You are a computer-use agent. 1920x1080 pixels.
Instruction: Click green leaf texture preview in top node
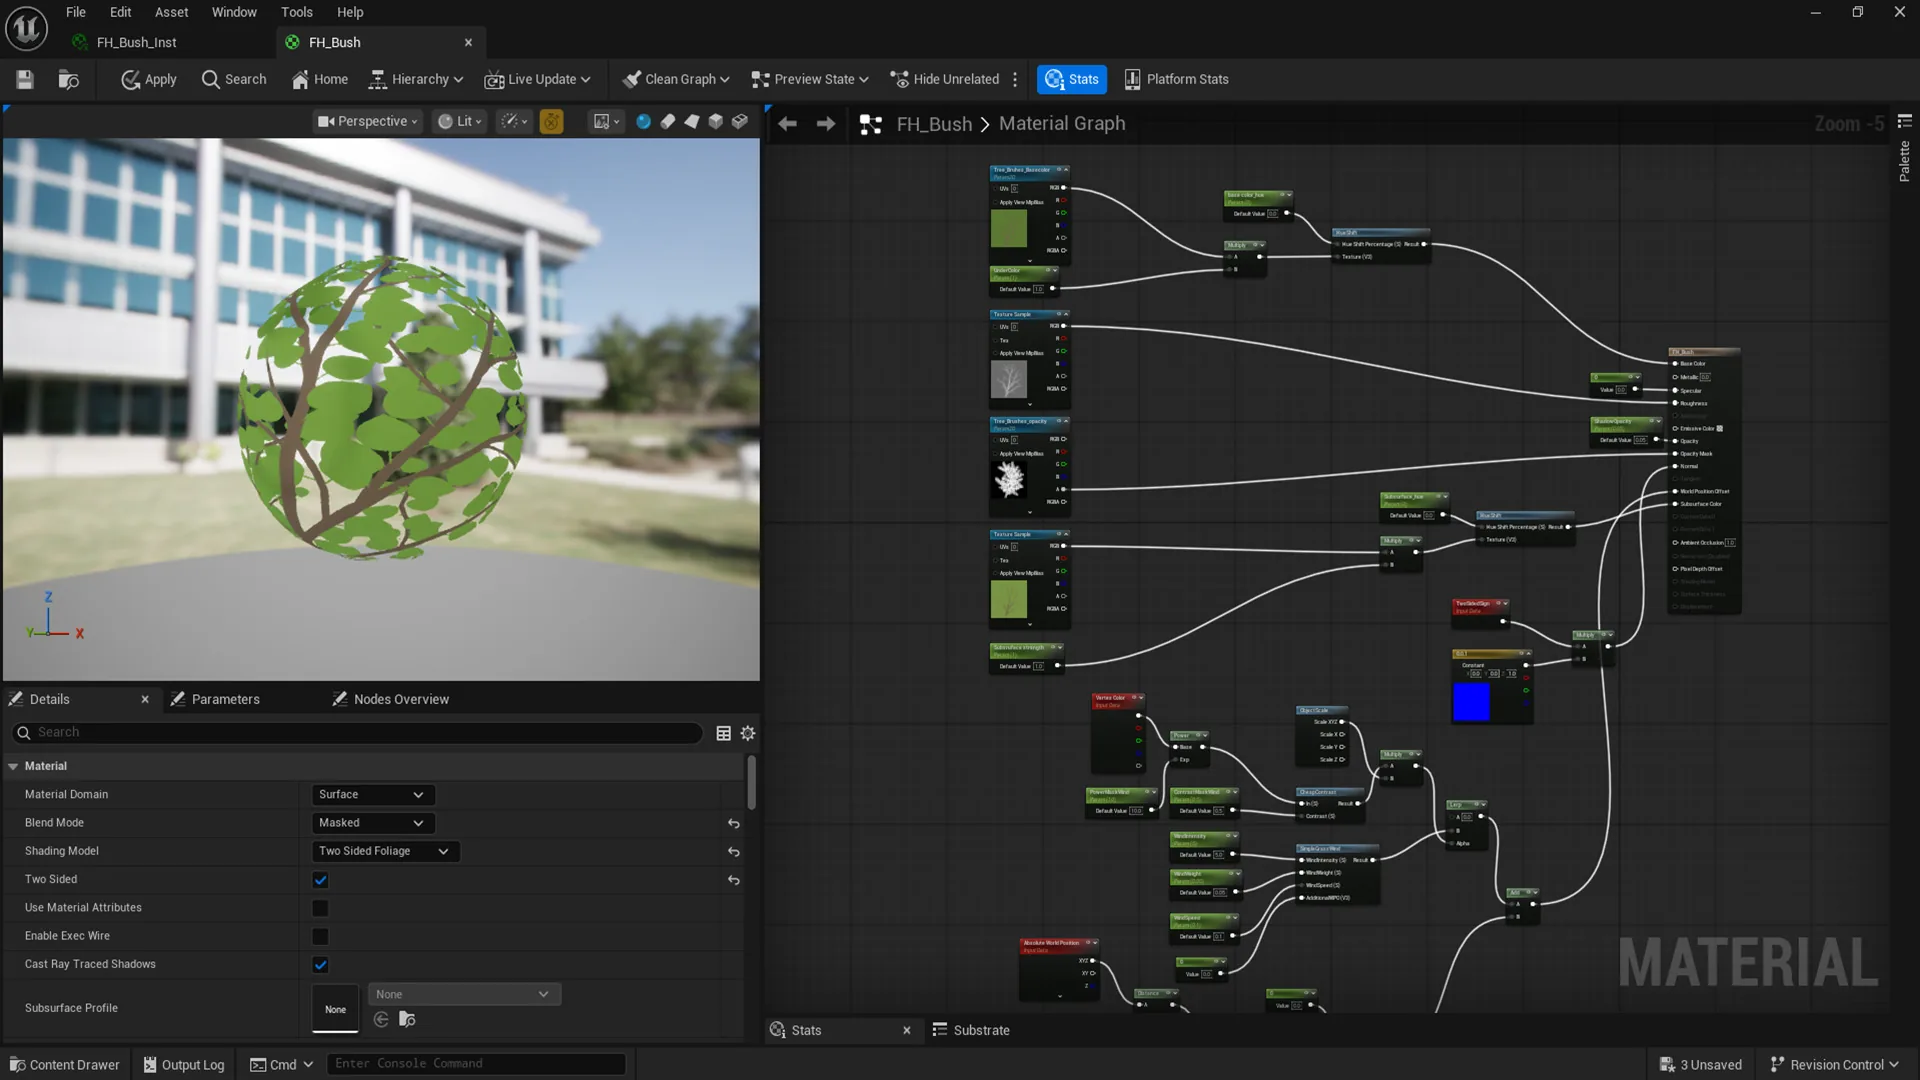(x=1009, y=229)
